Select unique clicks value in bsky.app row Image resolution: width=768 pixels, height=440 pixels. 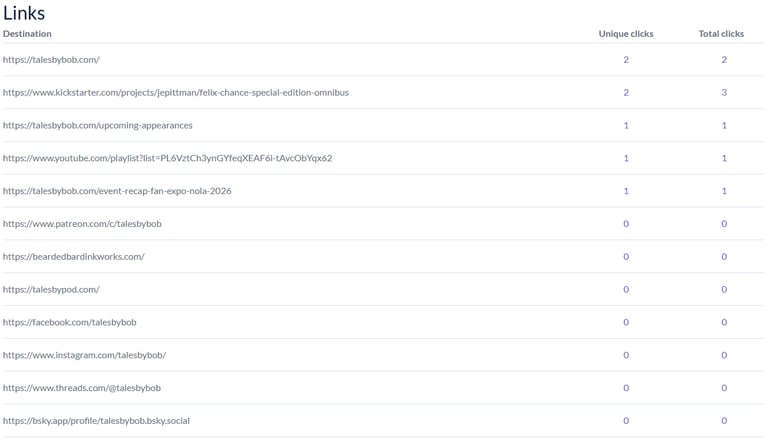point(626,421)
